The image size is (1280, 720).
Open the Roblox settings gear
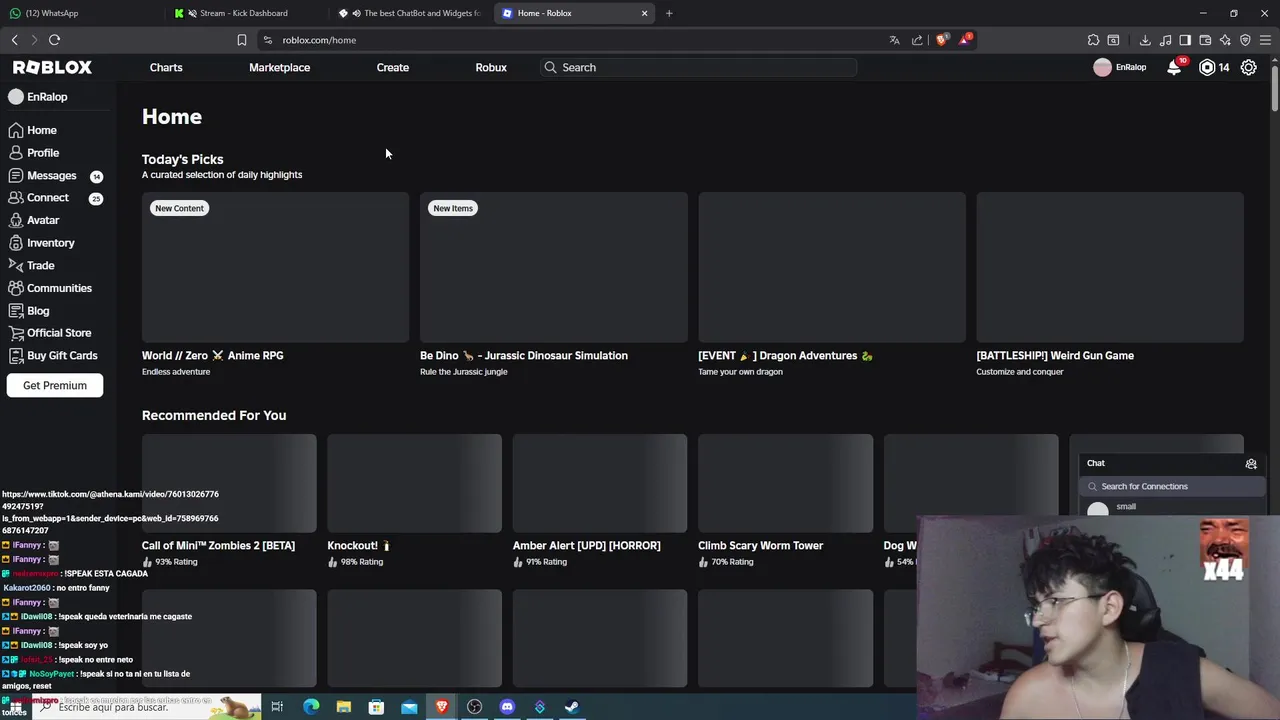click(1249, 67)
